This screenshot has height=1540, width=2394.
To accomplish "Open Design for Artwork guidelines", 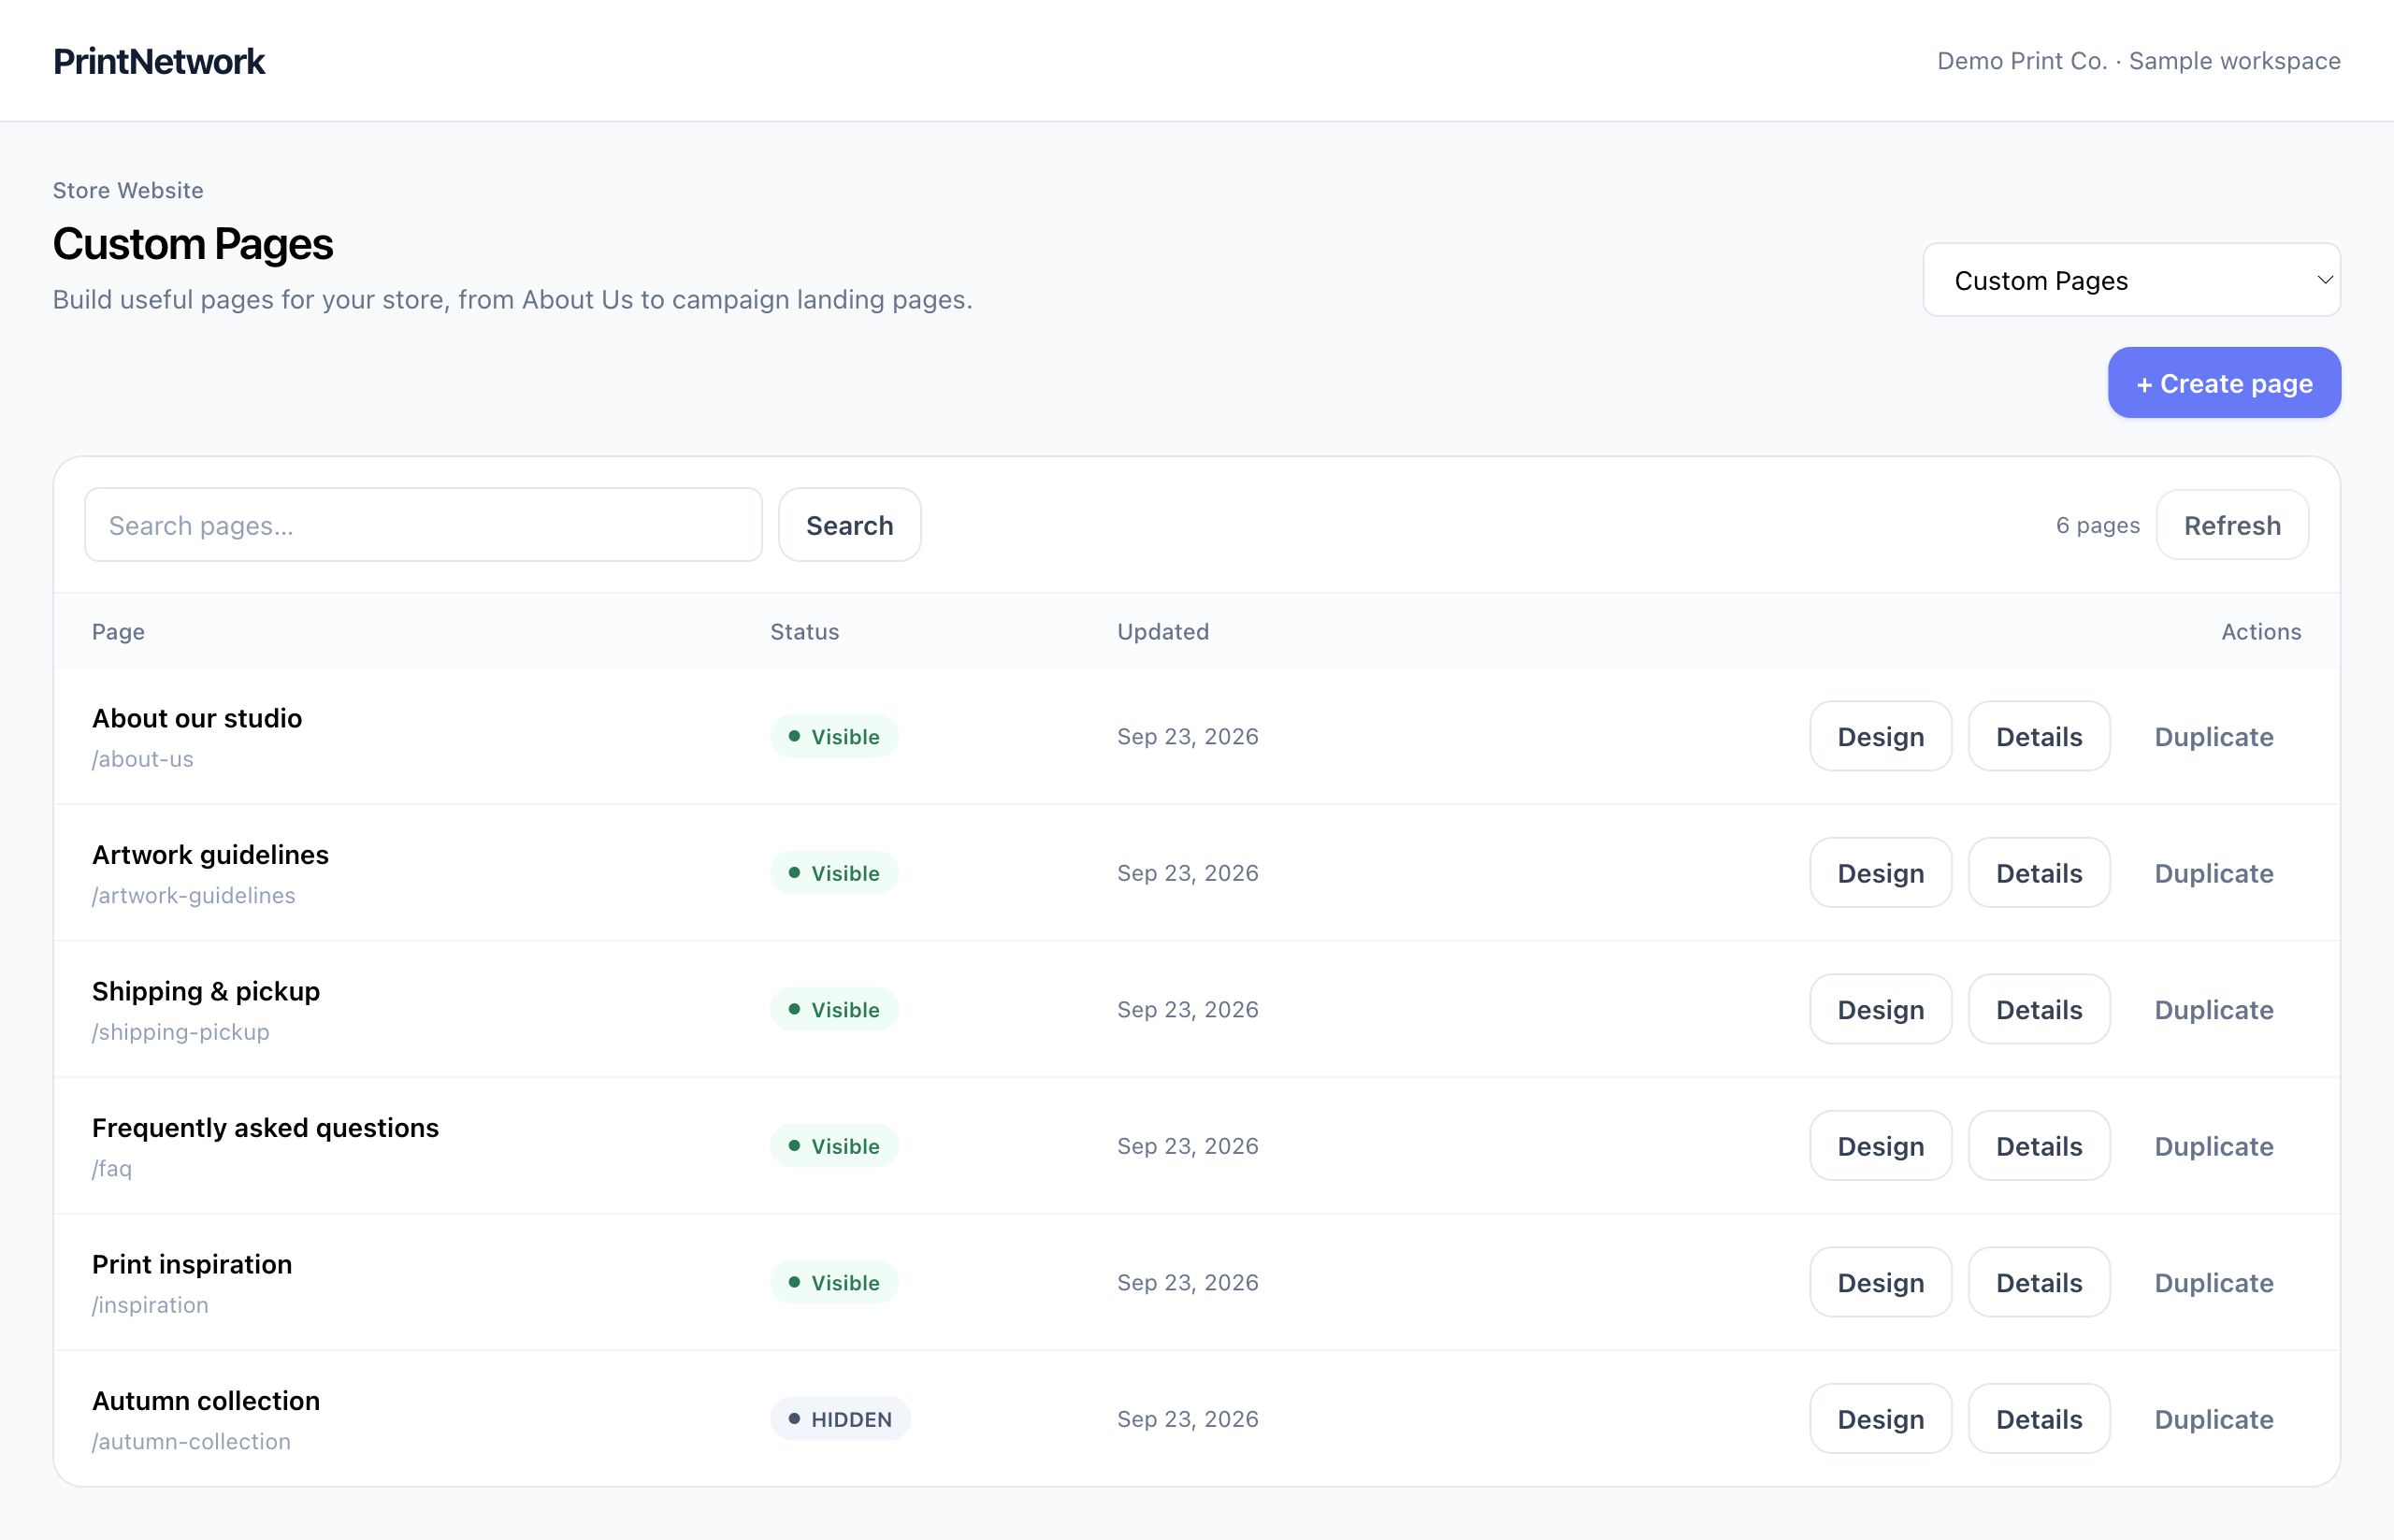I will click(x=1880, y=873).
